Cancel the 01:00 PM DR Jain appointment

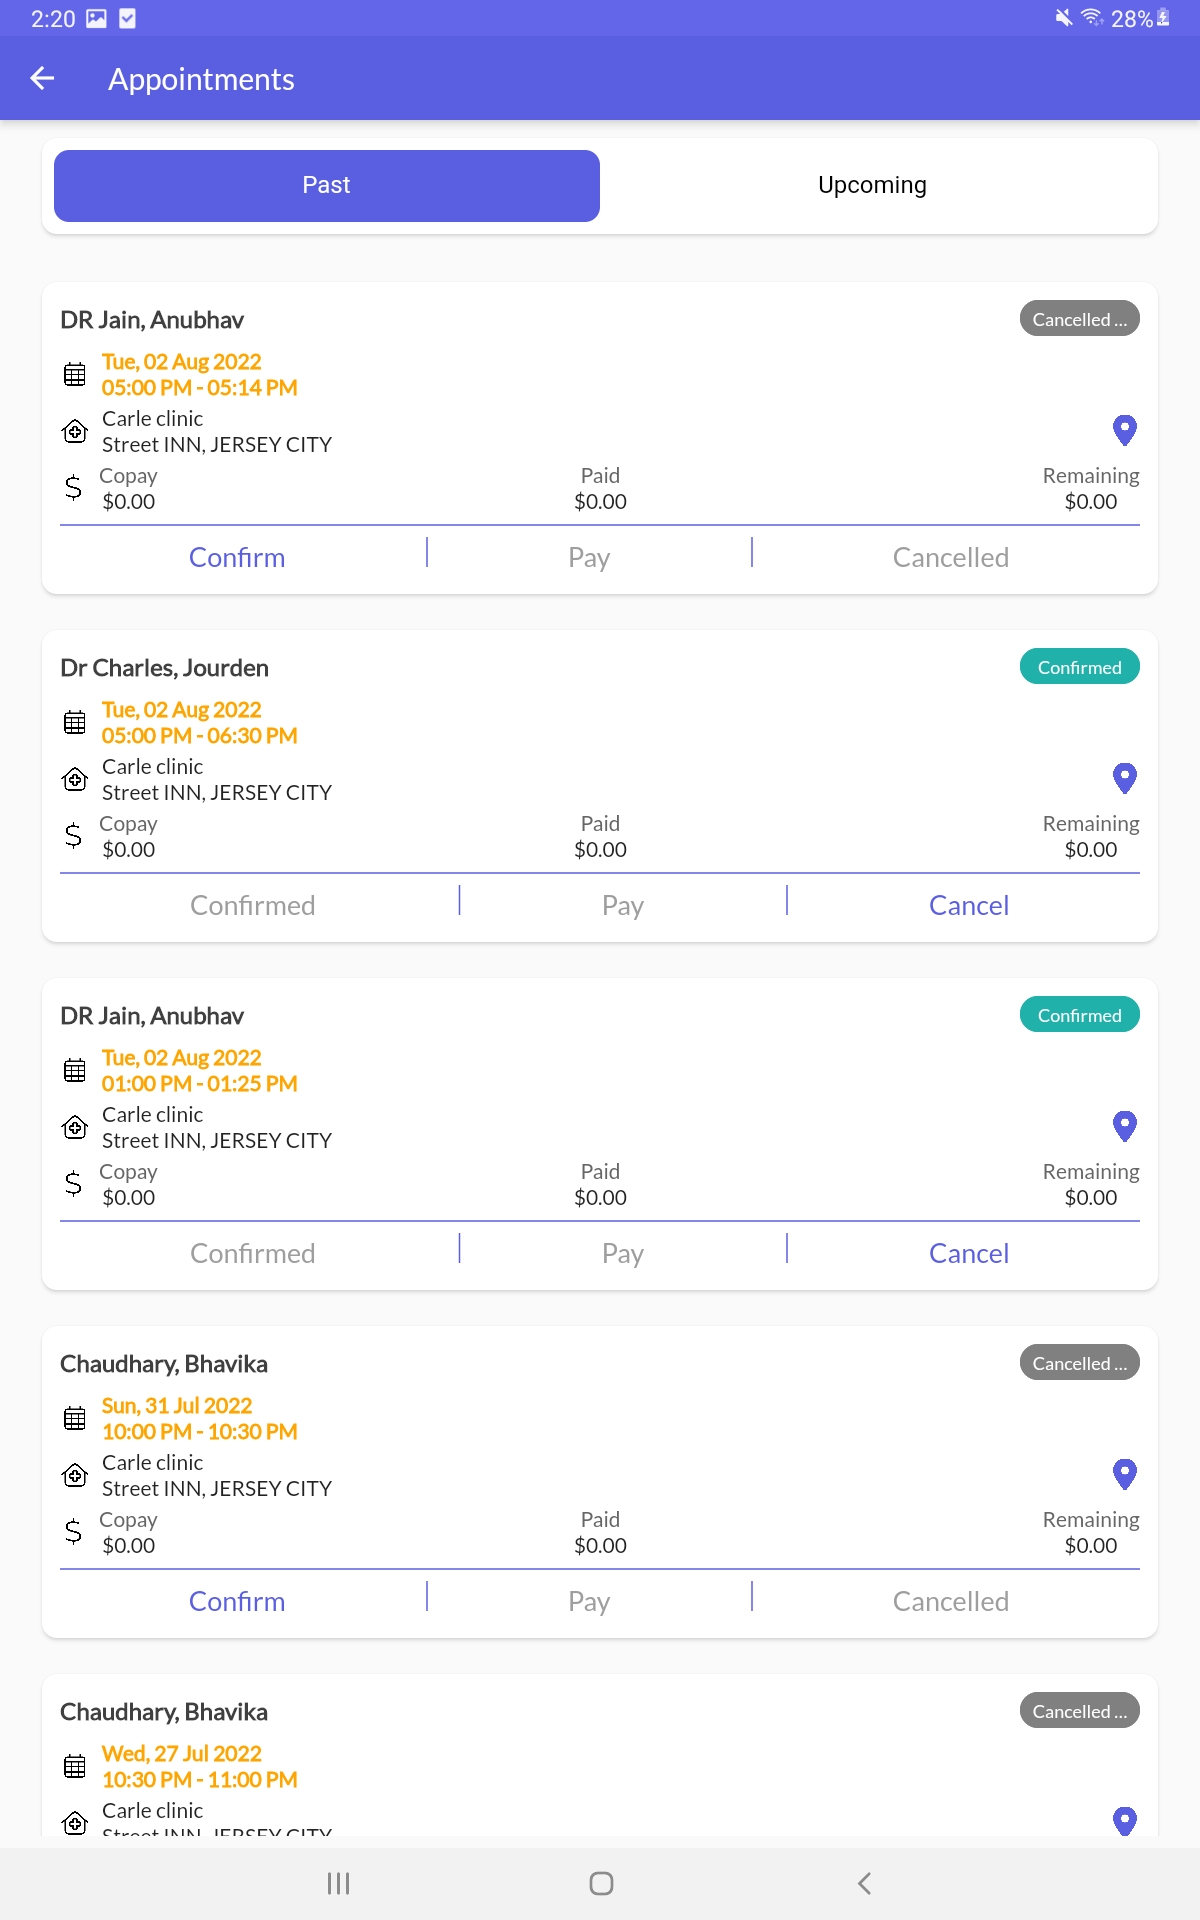(969, 1253)
